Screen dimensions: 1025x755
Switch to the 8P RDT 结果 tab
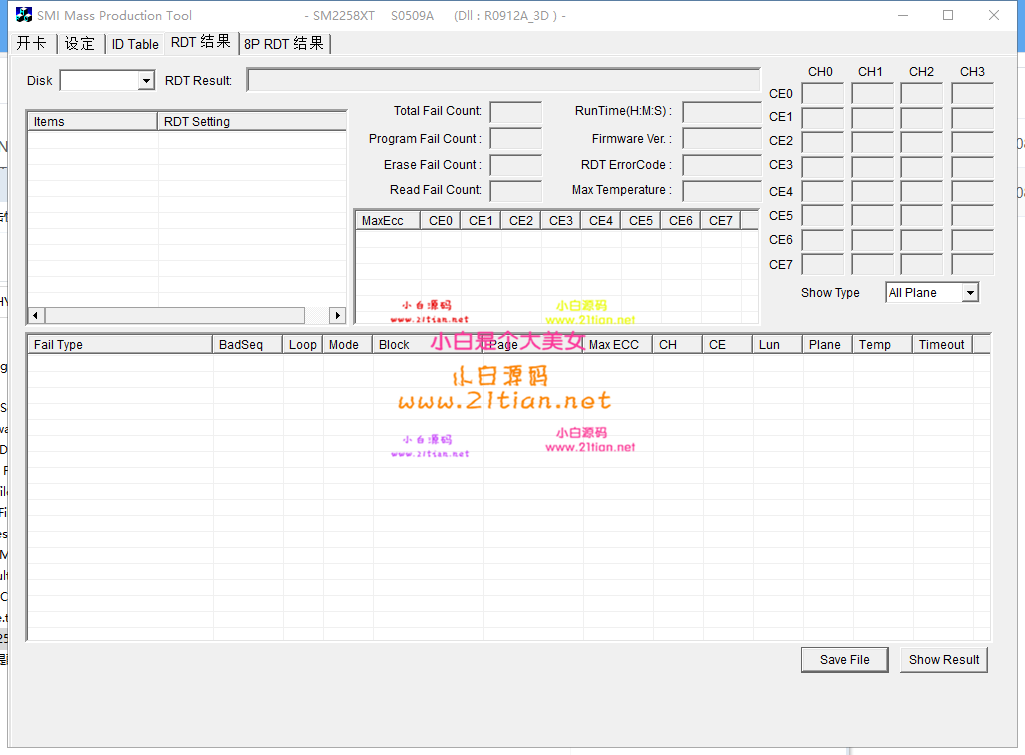click(x=284, y=44)
